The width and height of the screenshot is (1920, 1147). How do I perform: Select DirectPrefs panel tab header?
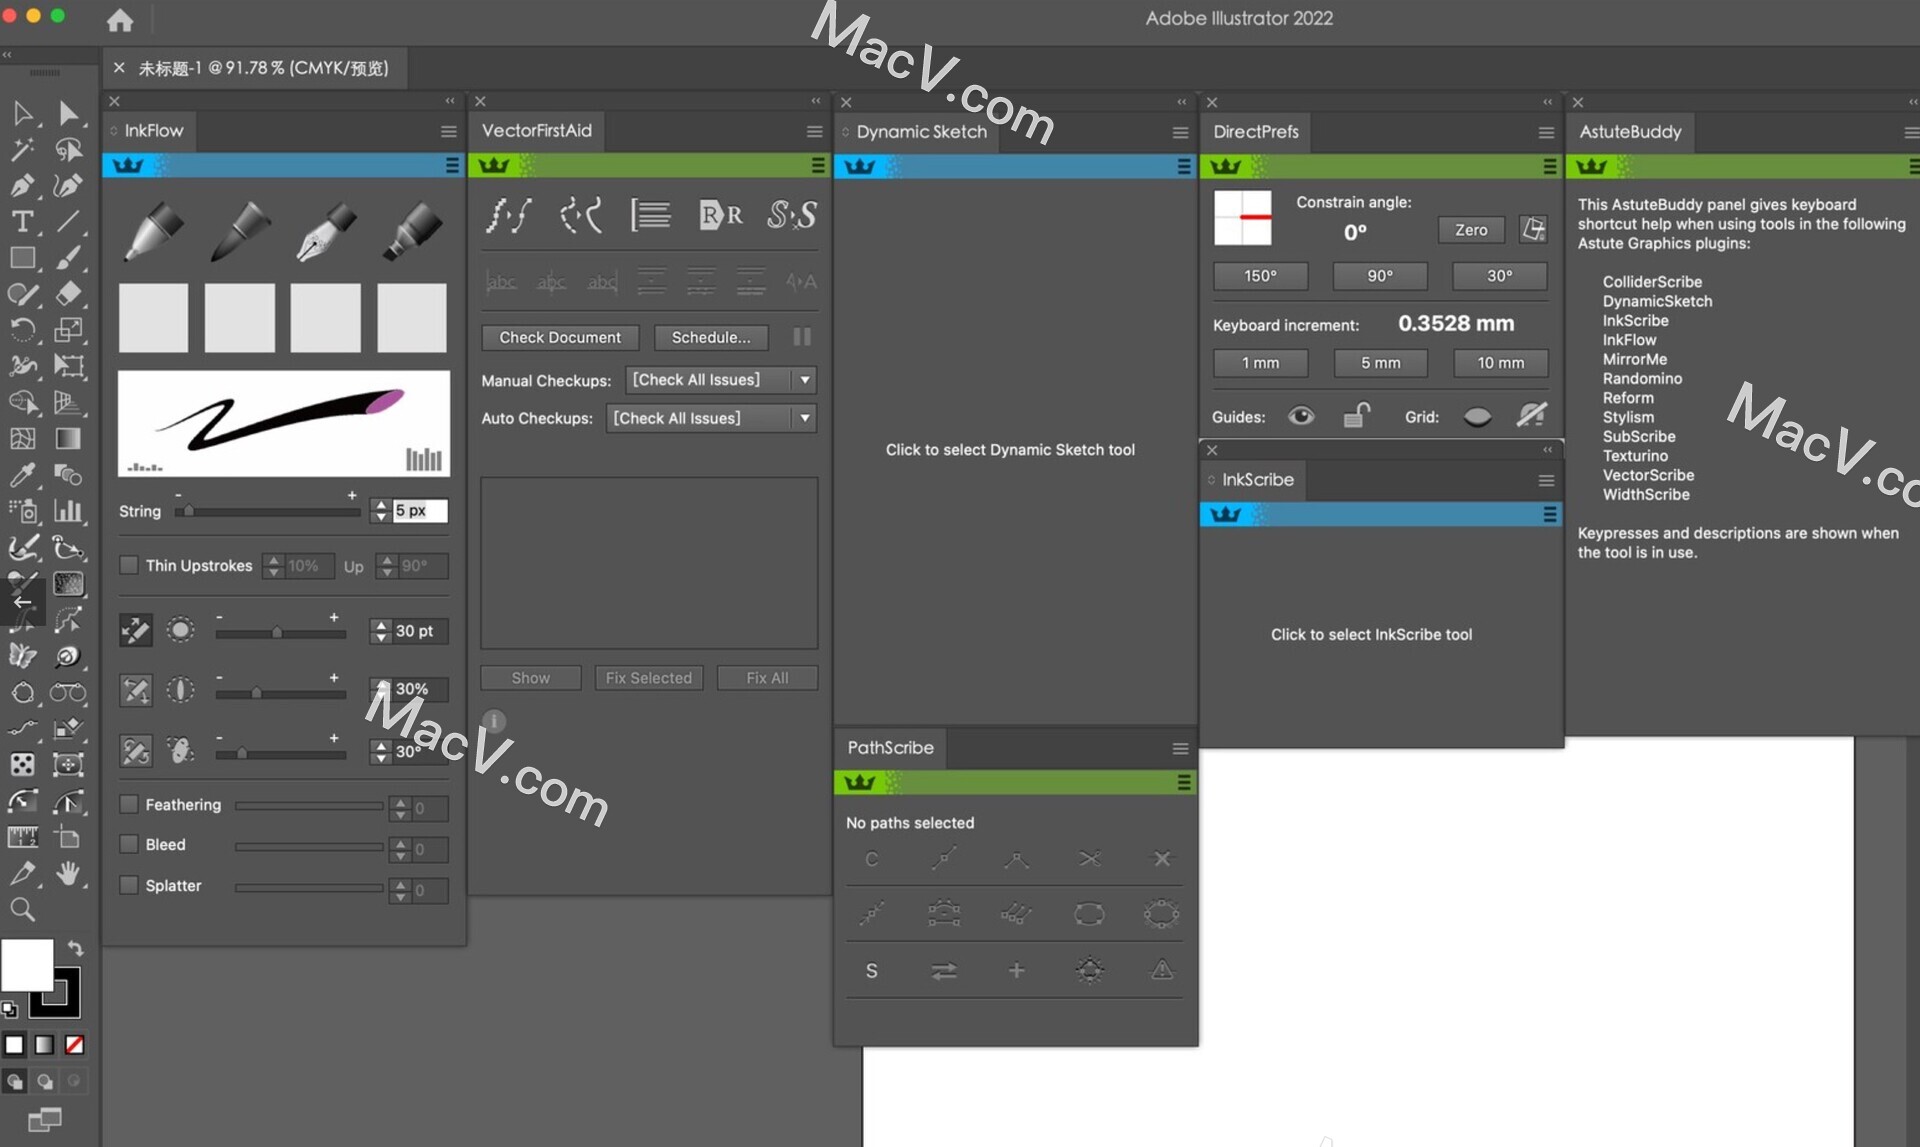coord(1256,131)
